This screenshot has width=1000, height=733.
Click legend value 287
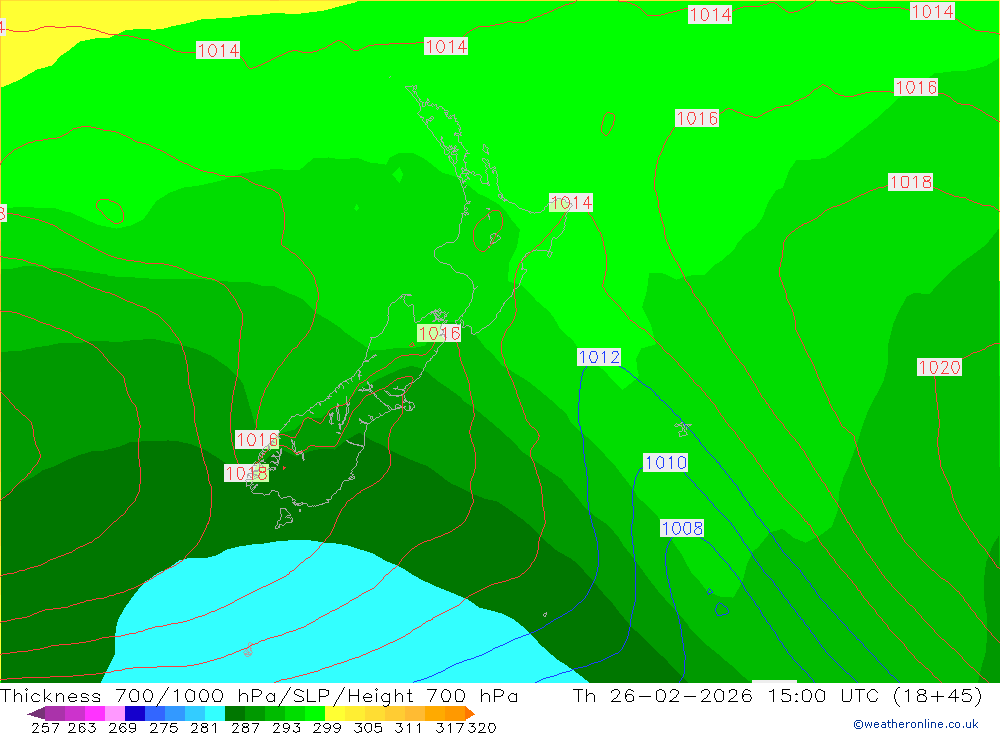[245, 727]
